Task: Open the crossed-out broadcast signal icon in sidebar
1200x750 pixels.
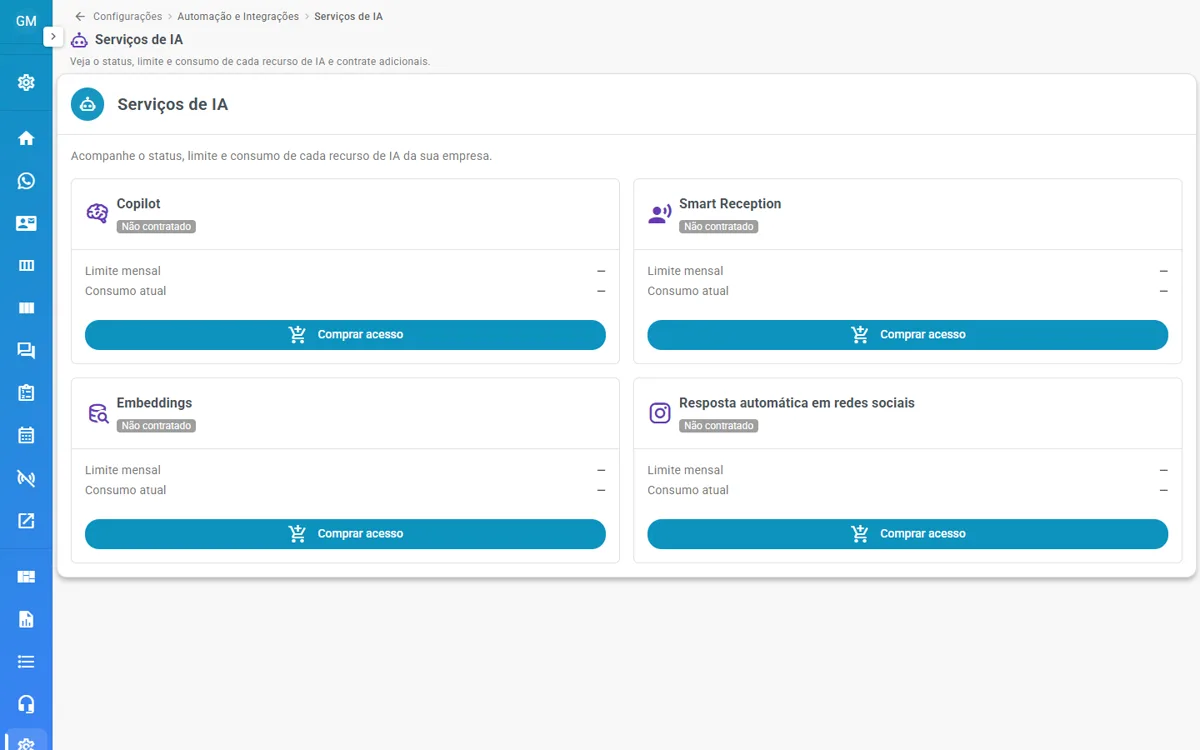Action: (26, 478)
